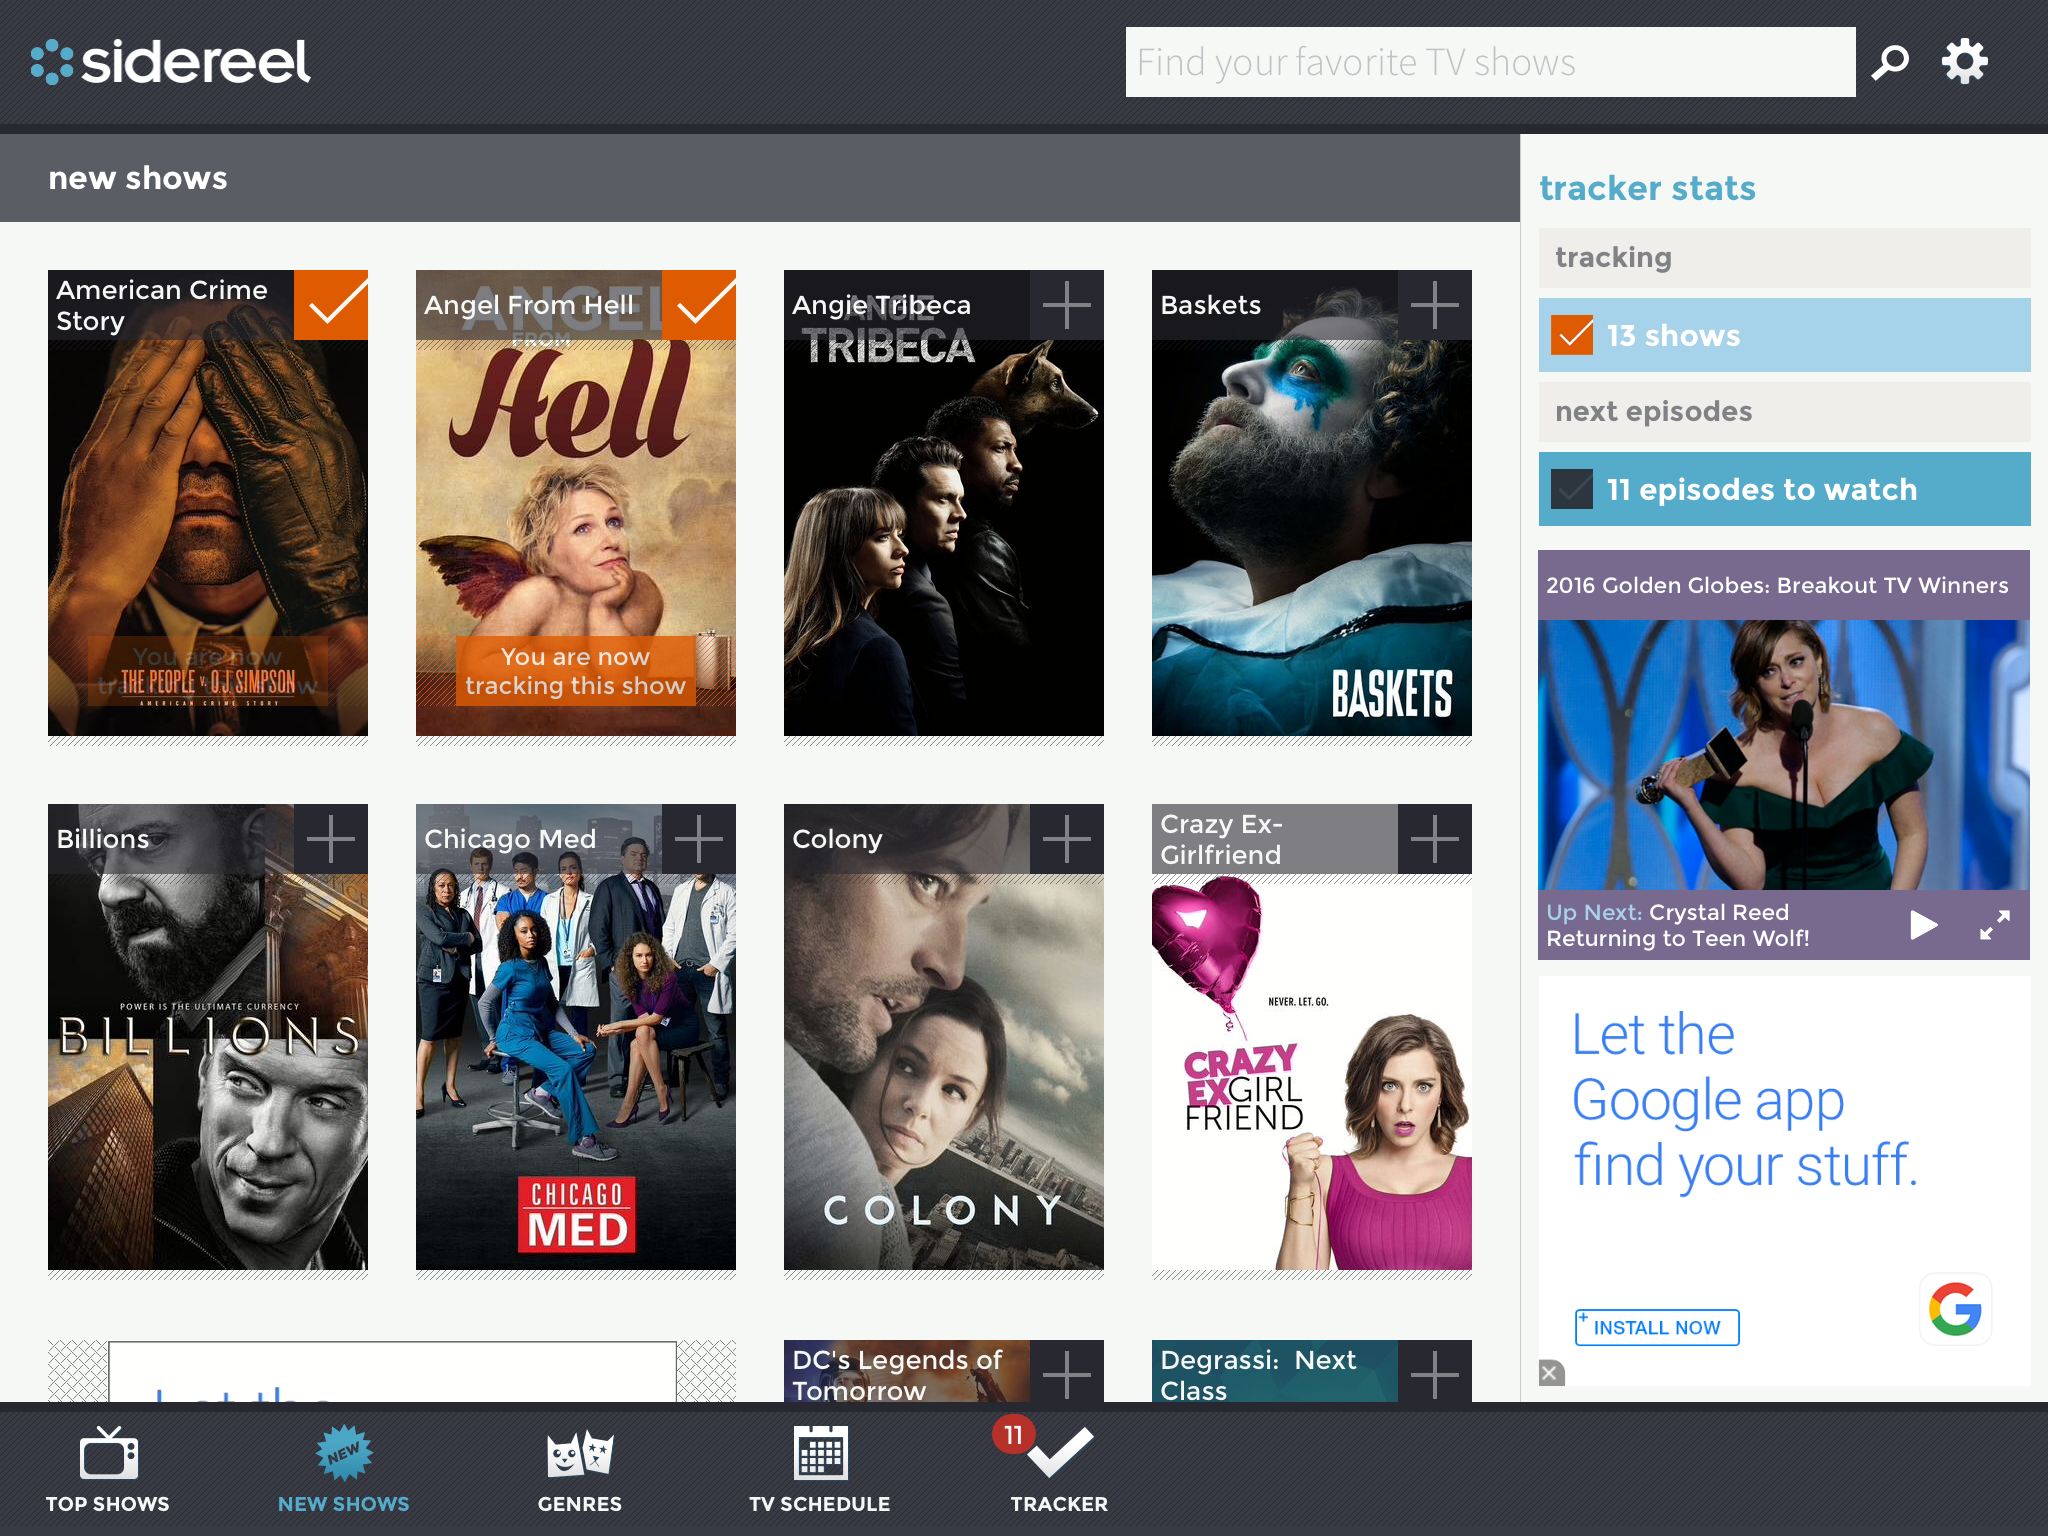2048x1536 pixels.
Task: Click Golden Globes video thumbnail
Action: pos(1784,755)
